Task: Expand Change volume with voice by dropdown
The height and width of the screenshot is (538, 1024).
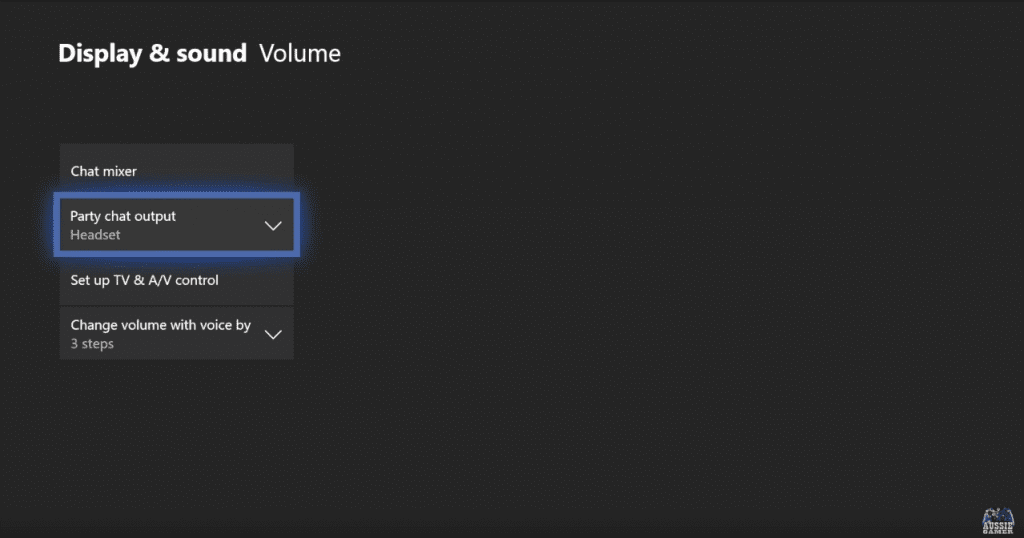Action: (x=176, y=334)
